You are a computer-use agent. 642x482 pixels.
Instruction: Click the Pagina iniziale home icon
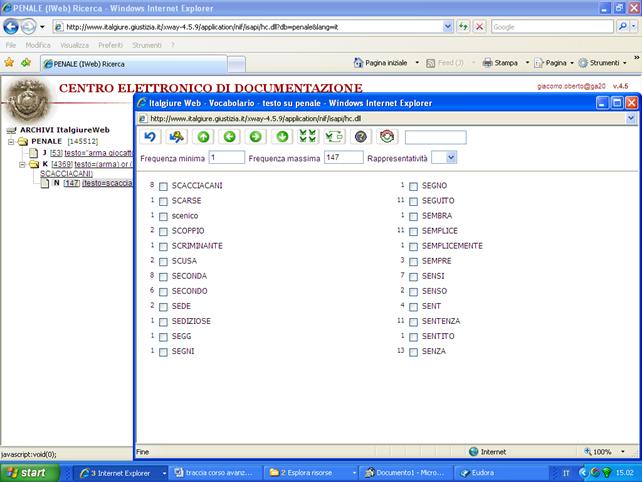click(x=359, y=63)
